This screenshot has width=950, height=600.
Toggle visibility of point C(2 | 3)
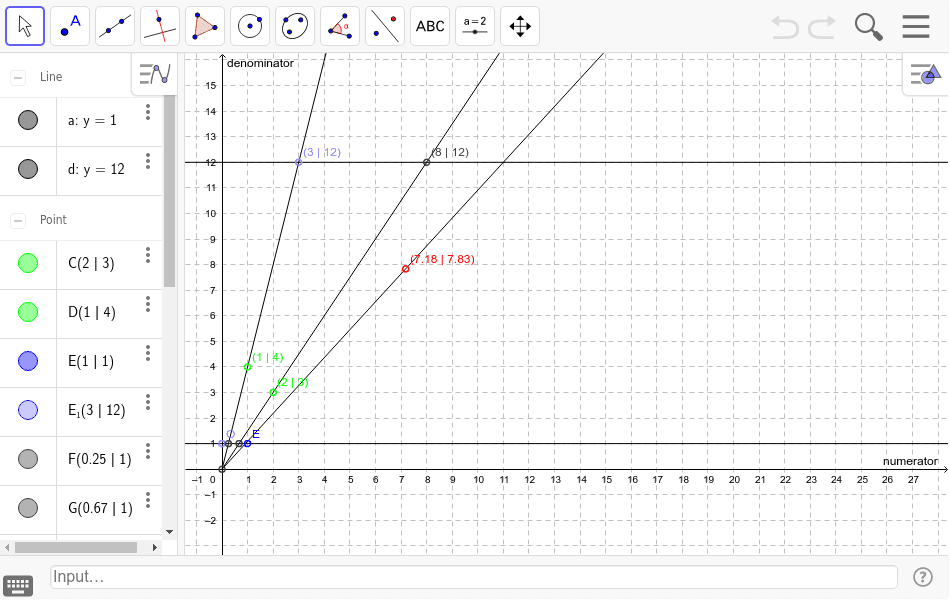point(28,263)
